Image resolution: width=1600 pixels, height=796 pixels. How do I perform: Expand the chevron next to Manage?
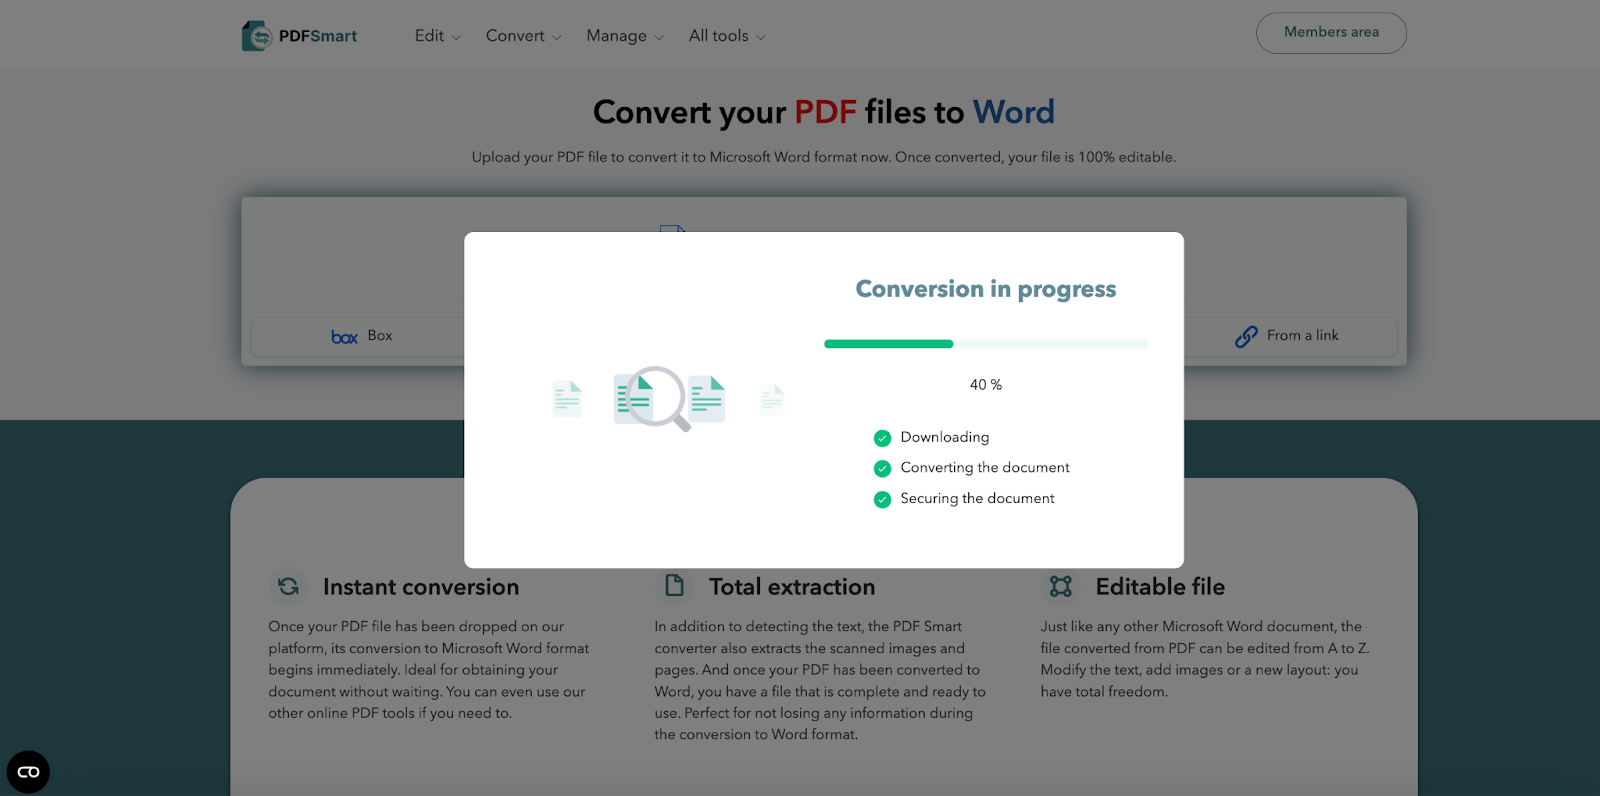[x=659, y=38]
